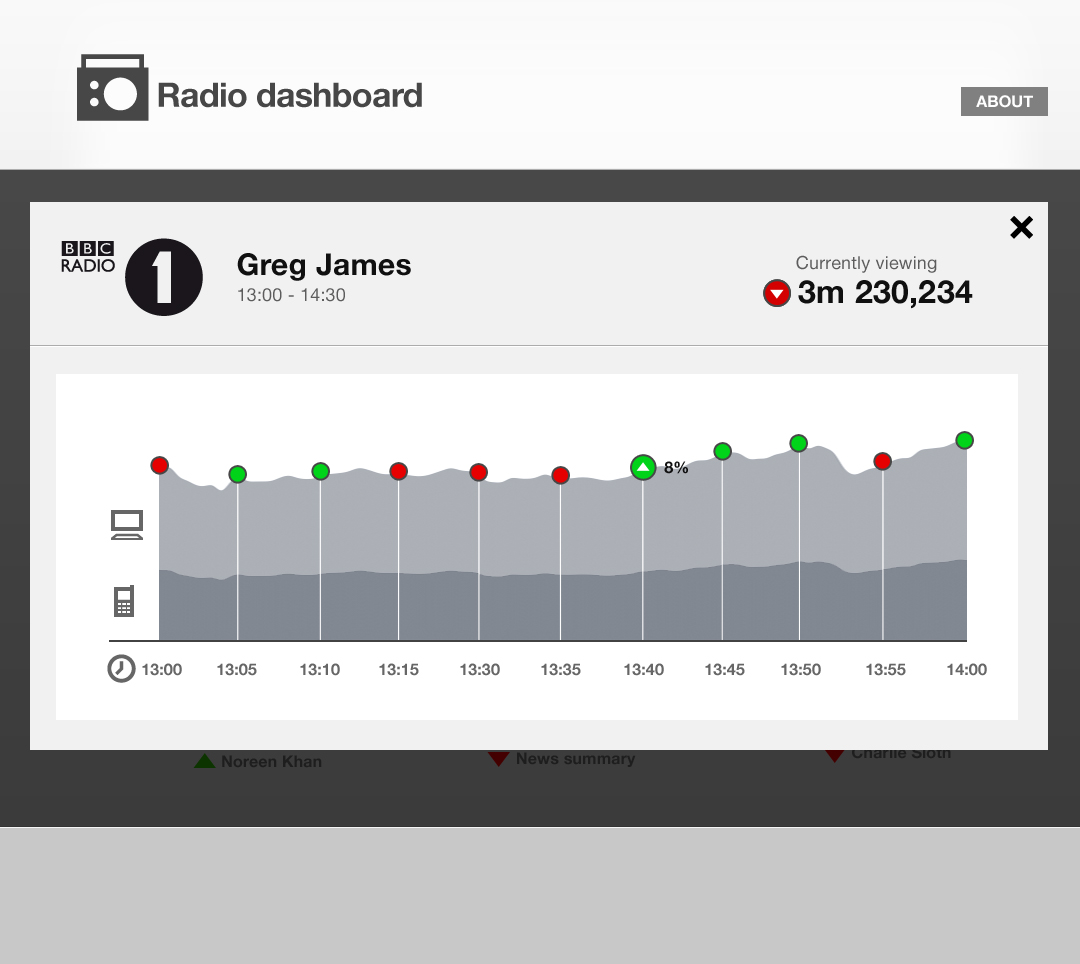
Task: Click the green up arrow beside Noreen Khan
Action: [x=206, y=760]
